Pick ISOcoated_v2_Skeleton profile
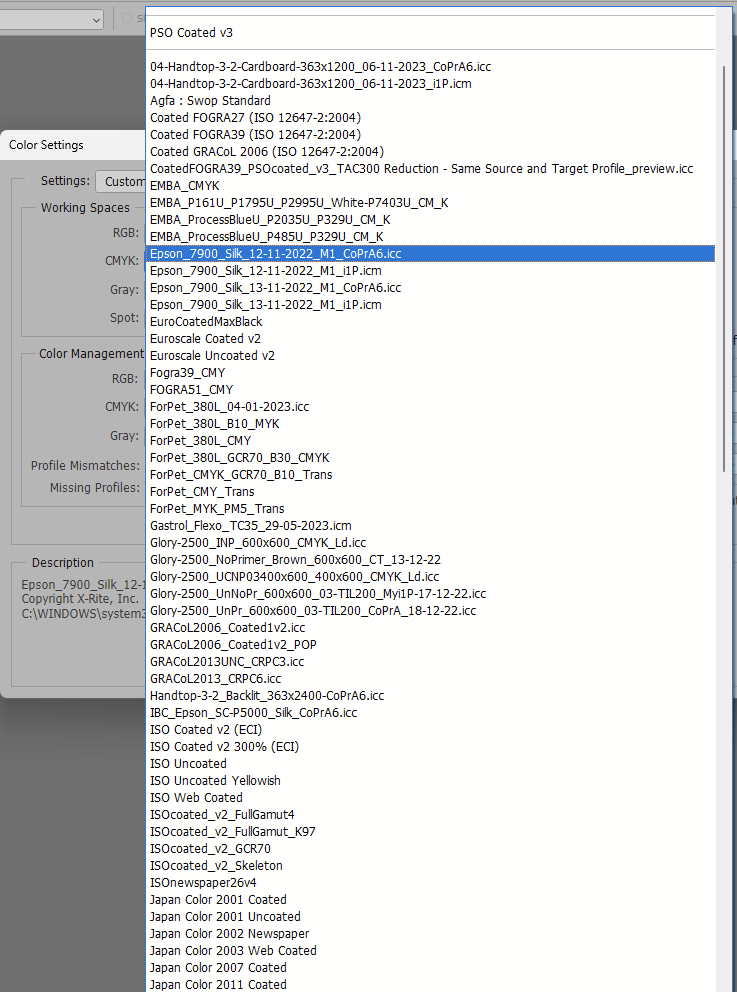 tap(430, 867)
